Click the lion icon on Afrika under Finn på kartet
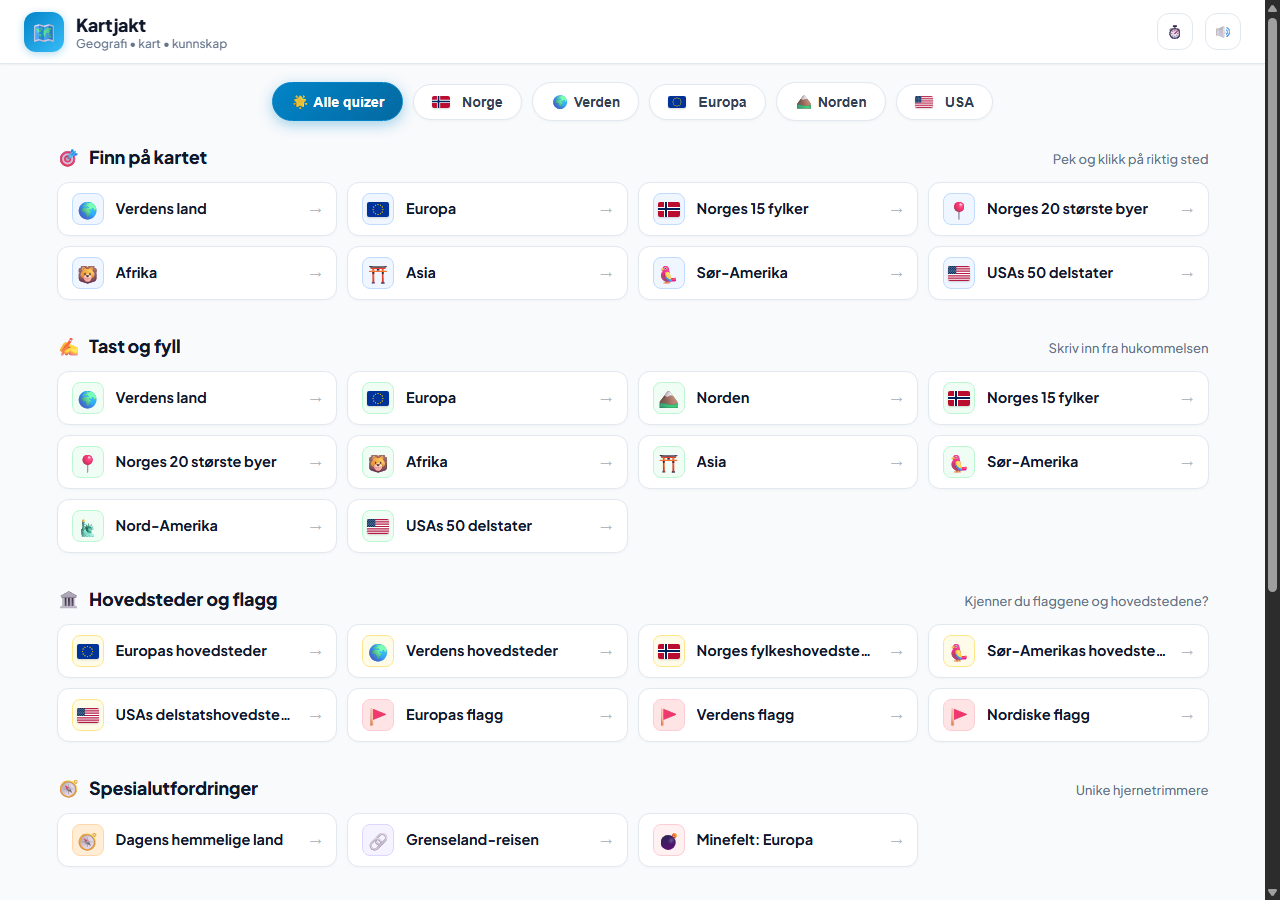This screenshot has height=900, width=1280. (x=88, y=273)
